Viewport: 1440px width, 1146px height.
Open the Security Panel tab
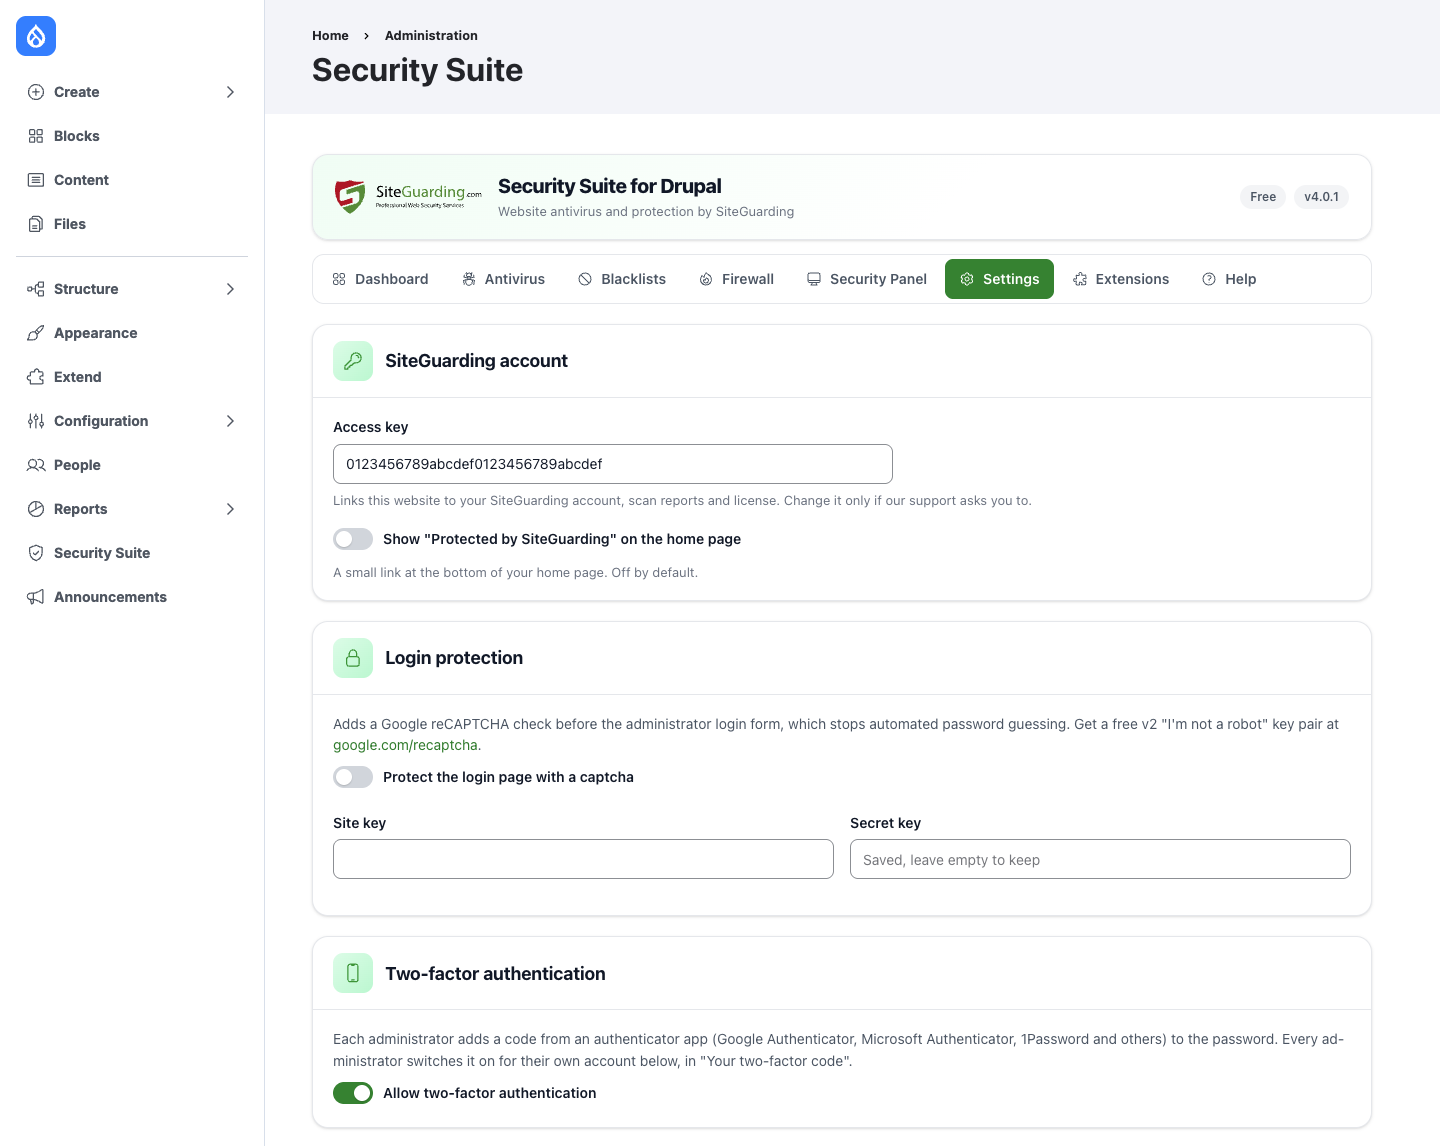point(867,279)
